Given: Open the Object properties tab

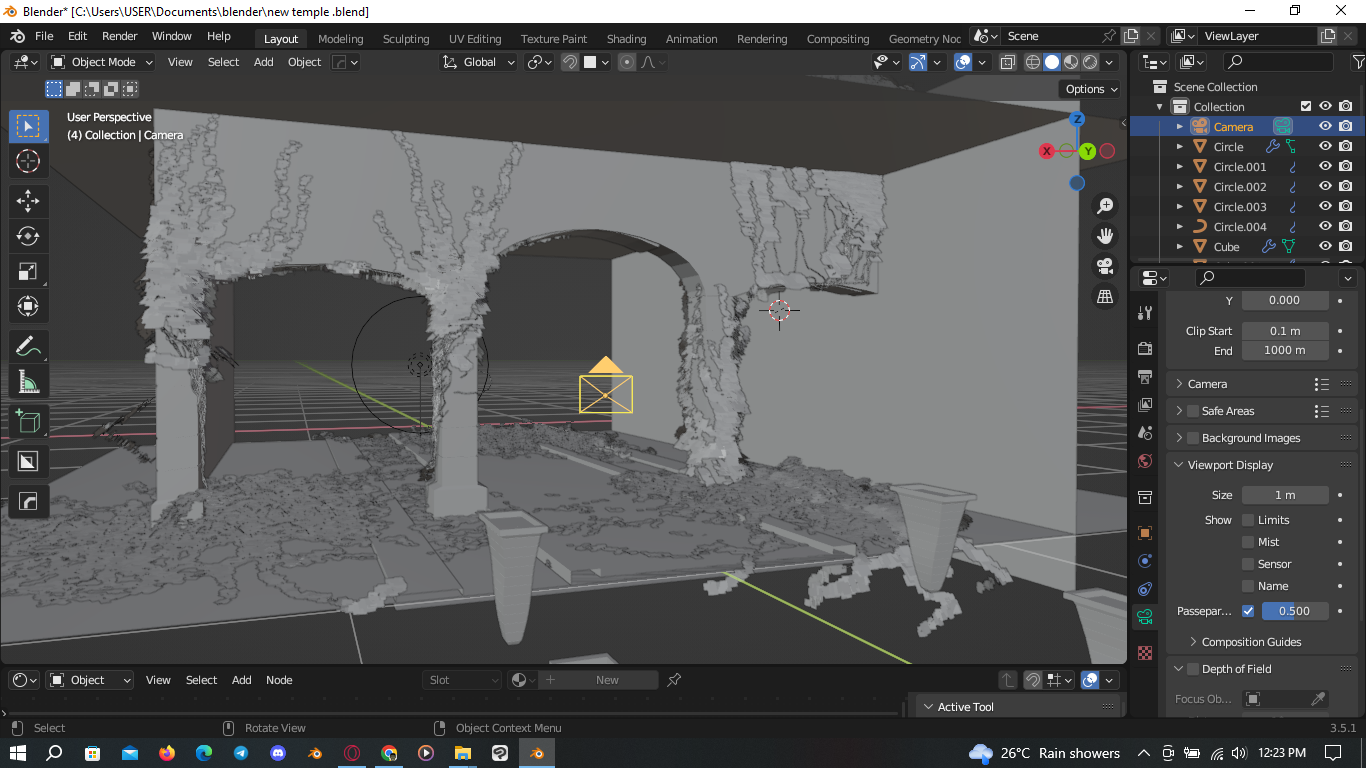Looking at the screenshot, I should 1146,532.
